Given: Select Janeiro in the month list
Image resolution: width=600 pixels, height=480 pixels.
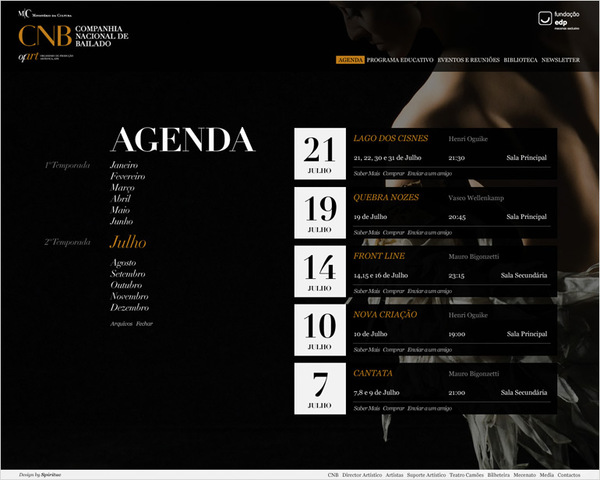Looking at the screenshot, I should tap(125, 164).
